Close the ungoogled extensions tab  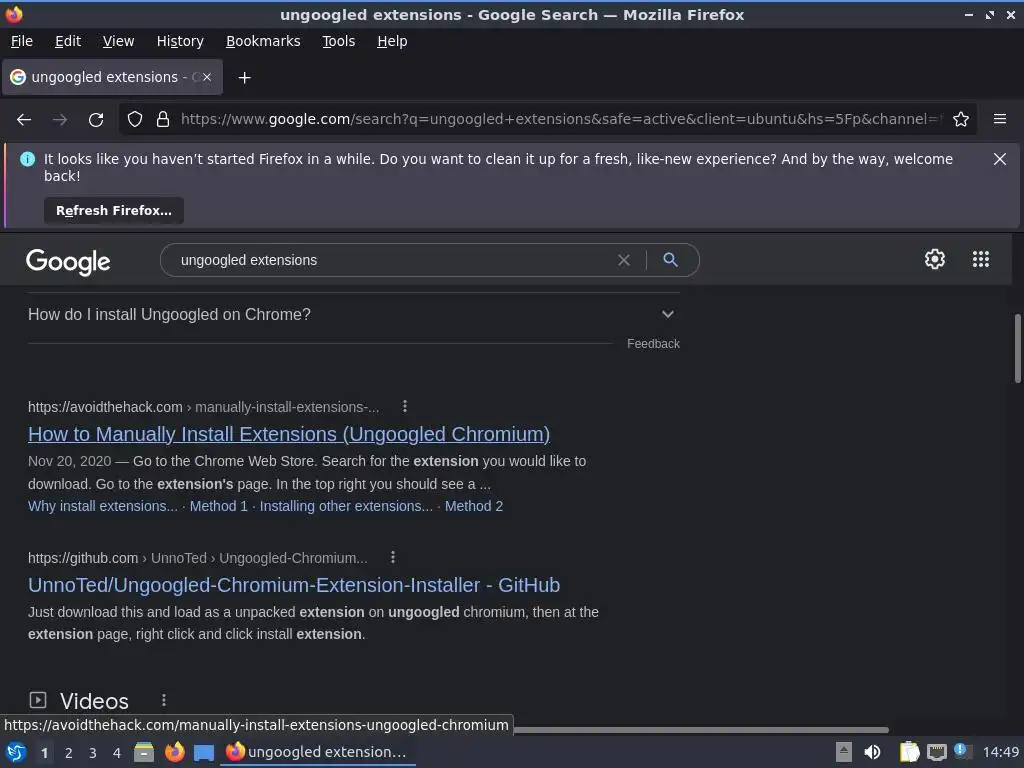point(207,77)
